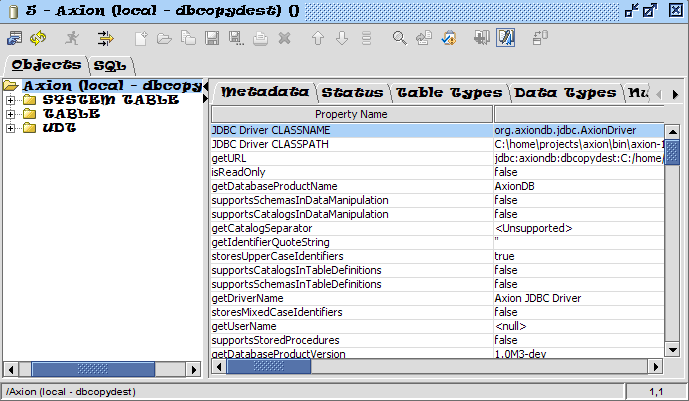Click the toolbar icon left of pencil
Screen dimensions: 689x401
tap(482, 38)
